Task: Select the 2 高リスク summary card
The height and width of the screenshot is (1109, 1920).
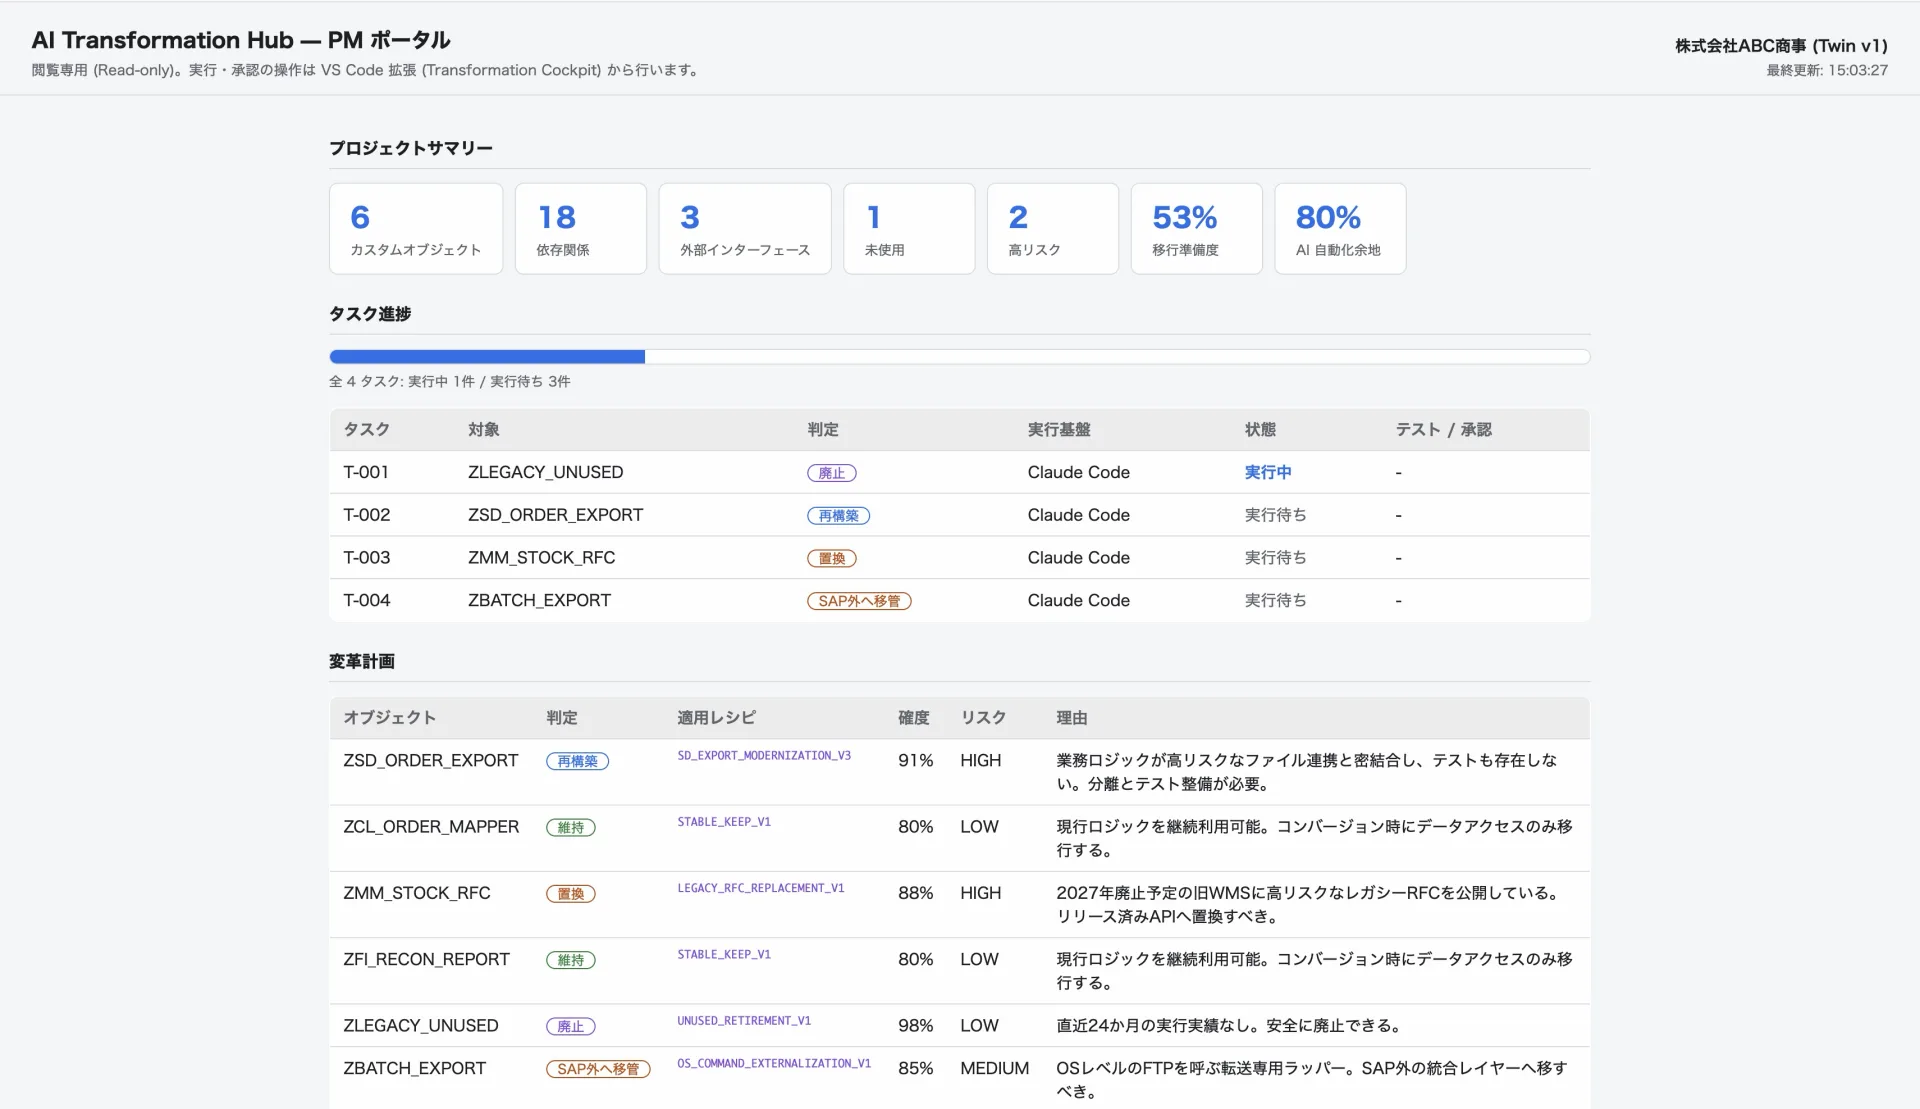Action: (x=1053, y=228)
